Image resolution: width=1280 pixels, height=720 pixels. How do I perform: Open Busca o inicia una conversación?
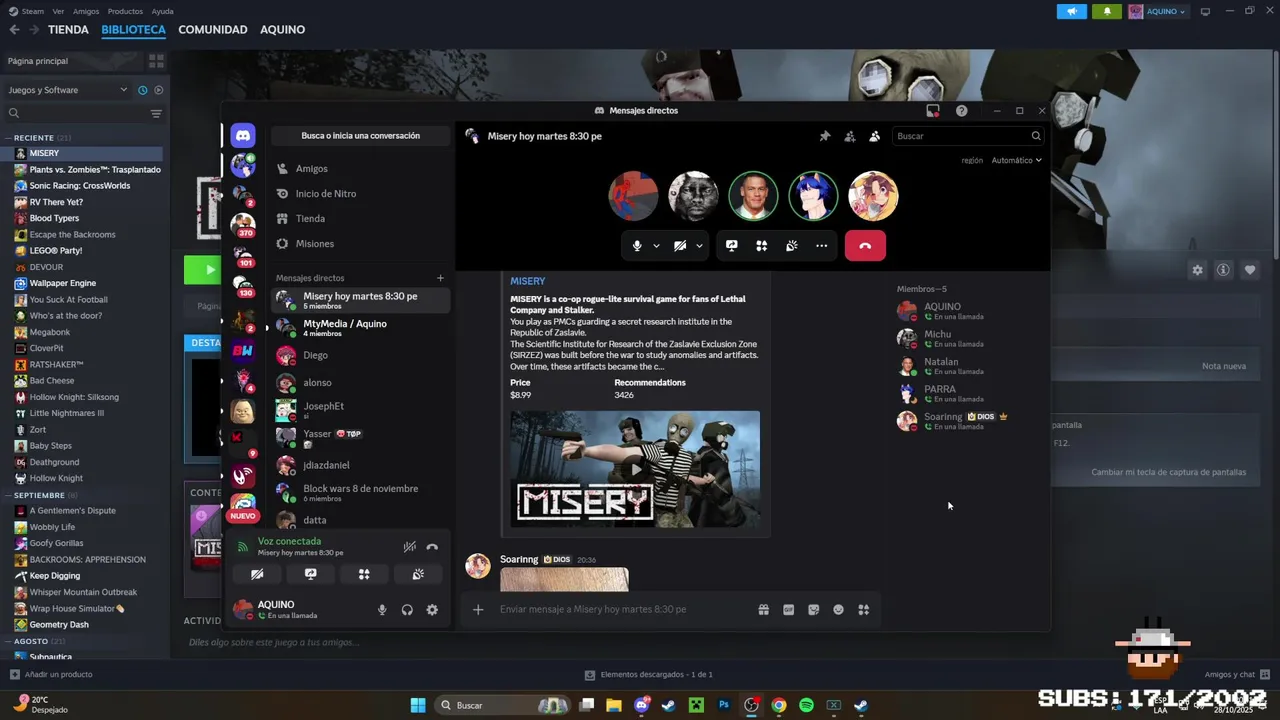(x=360, y=136)
